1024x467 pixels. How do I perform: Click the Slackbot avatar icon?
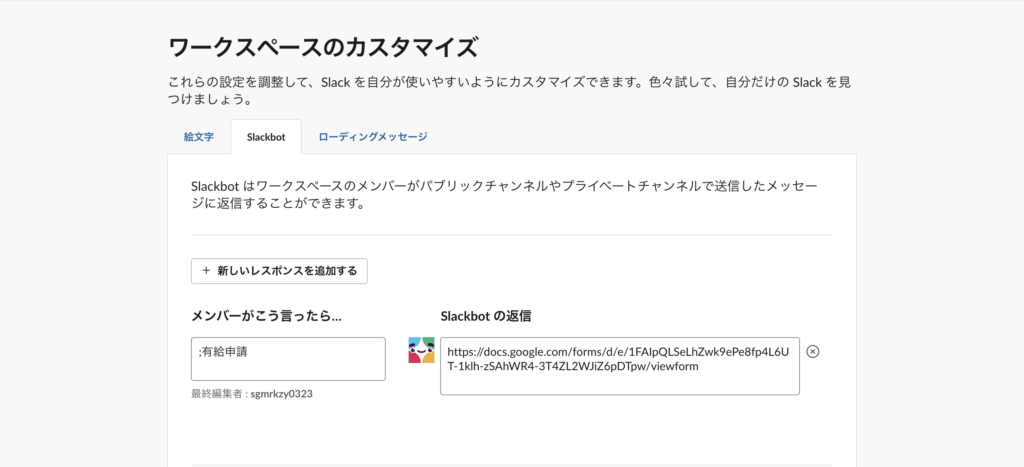[x=421, y=351]
